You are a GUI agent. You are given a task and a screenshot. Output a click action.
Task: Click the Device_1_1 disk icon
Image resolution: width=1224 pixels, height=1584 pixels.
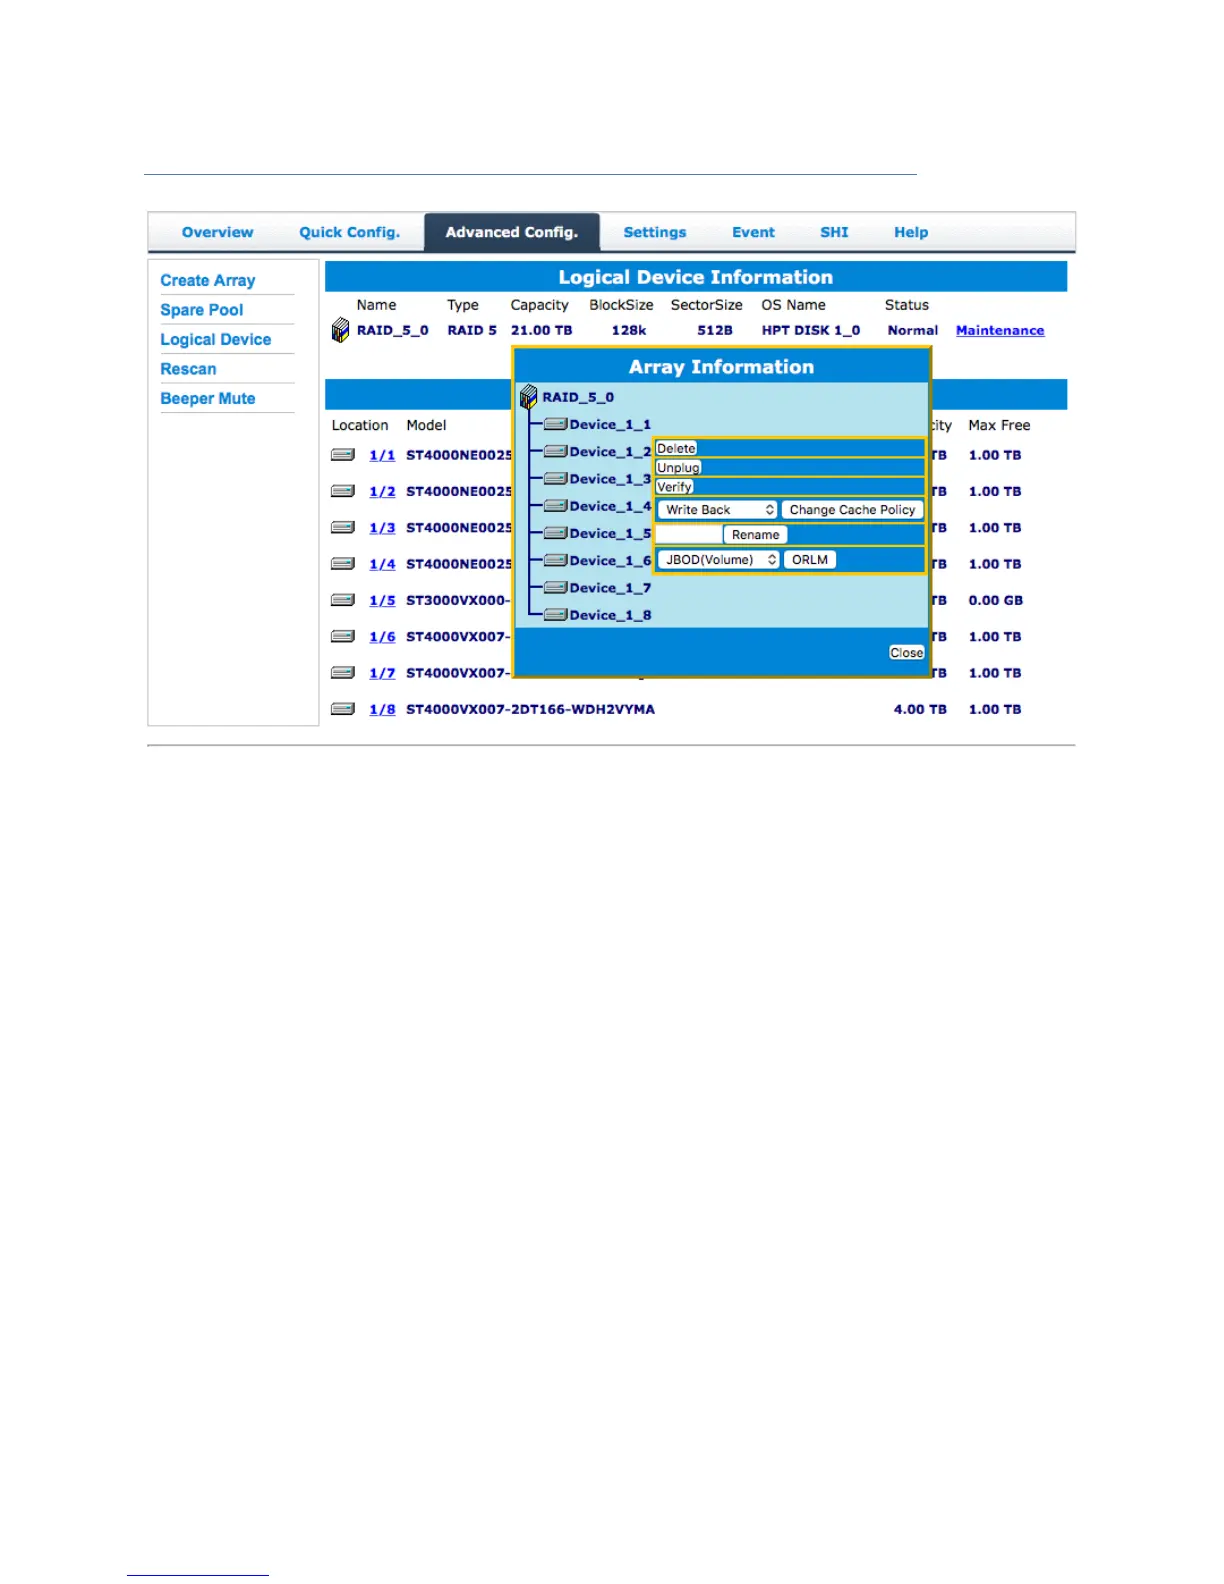click(555, 425)
